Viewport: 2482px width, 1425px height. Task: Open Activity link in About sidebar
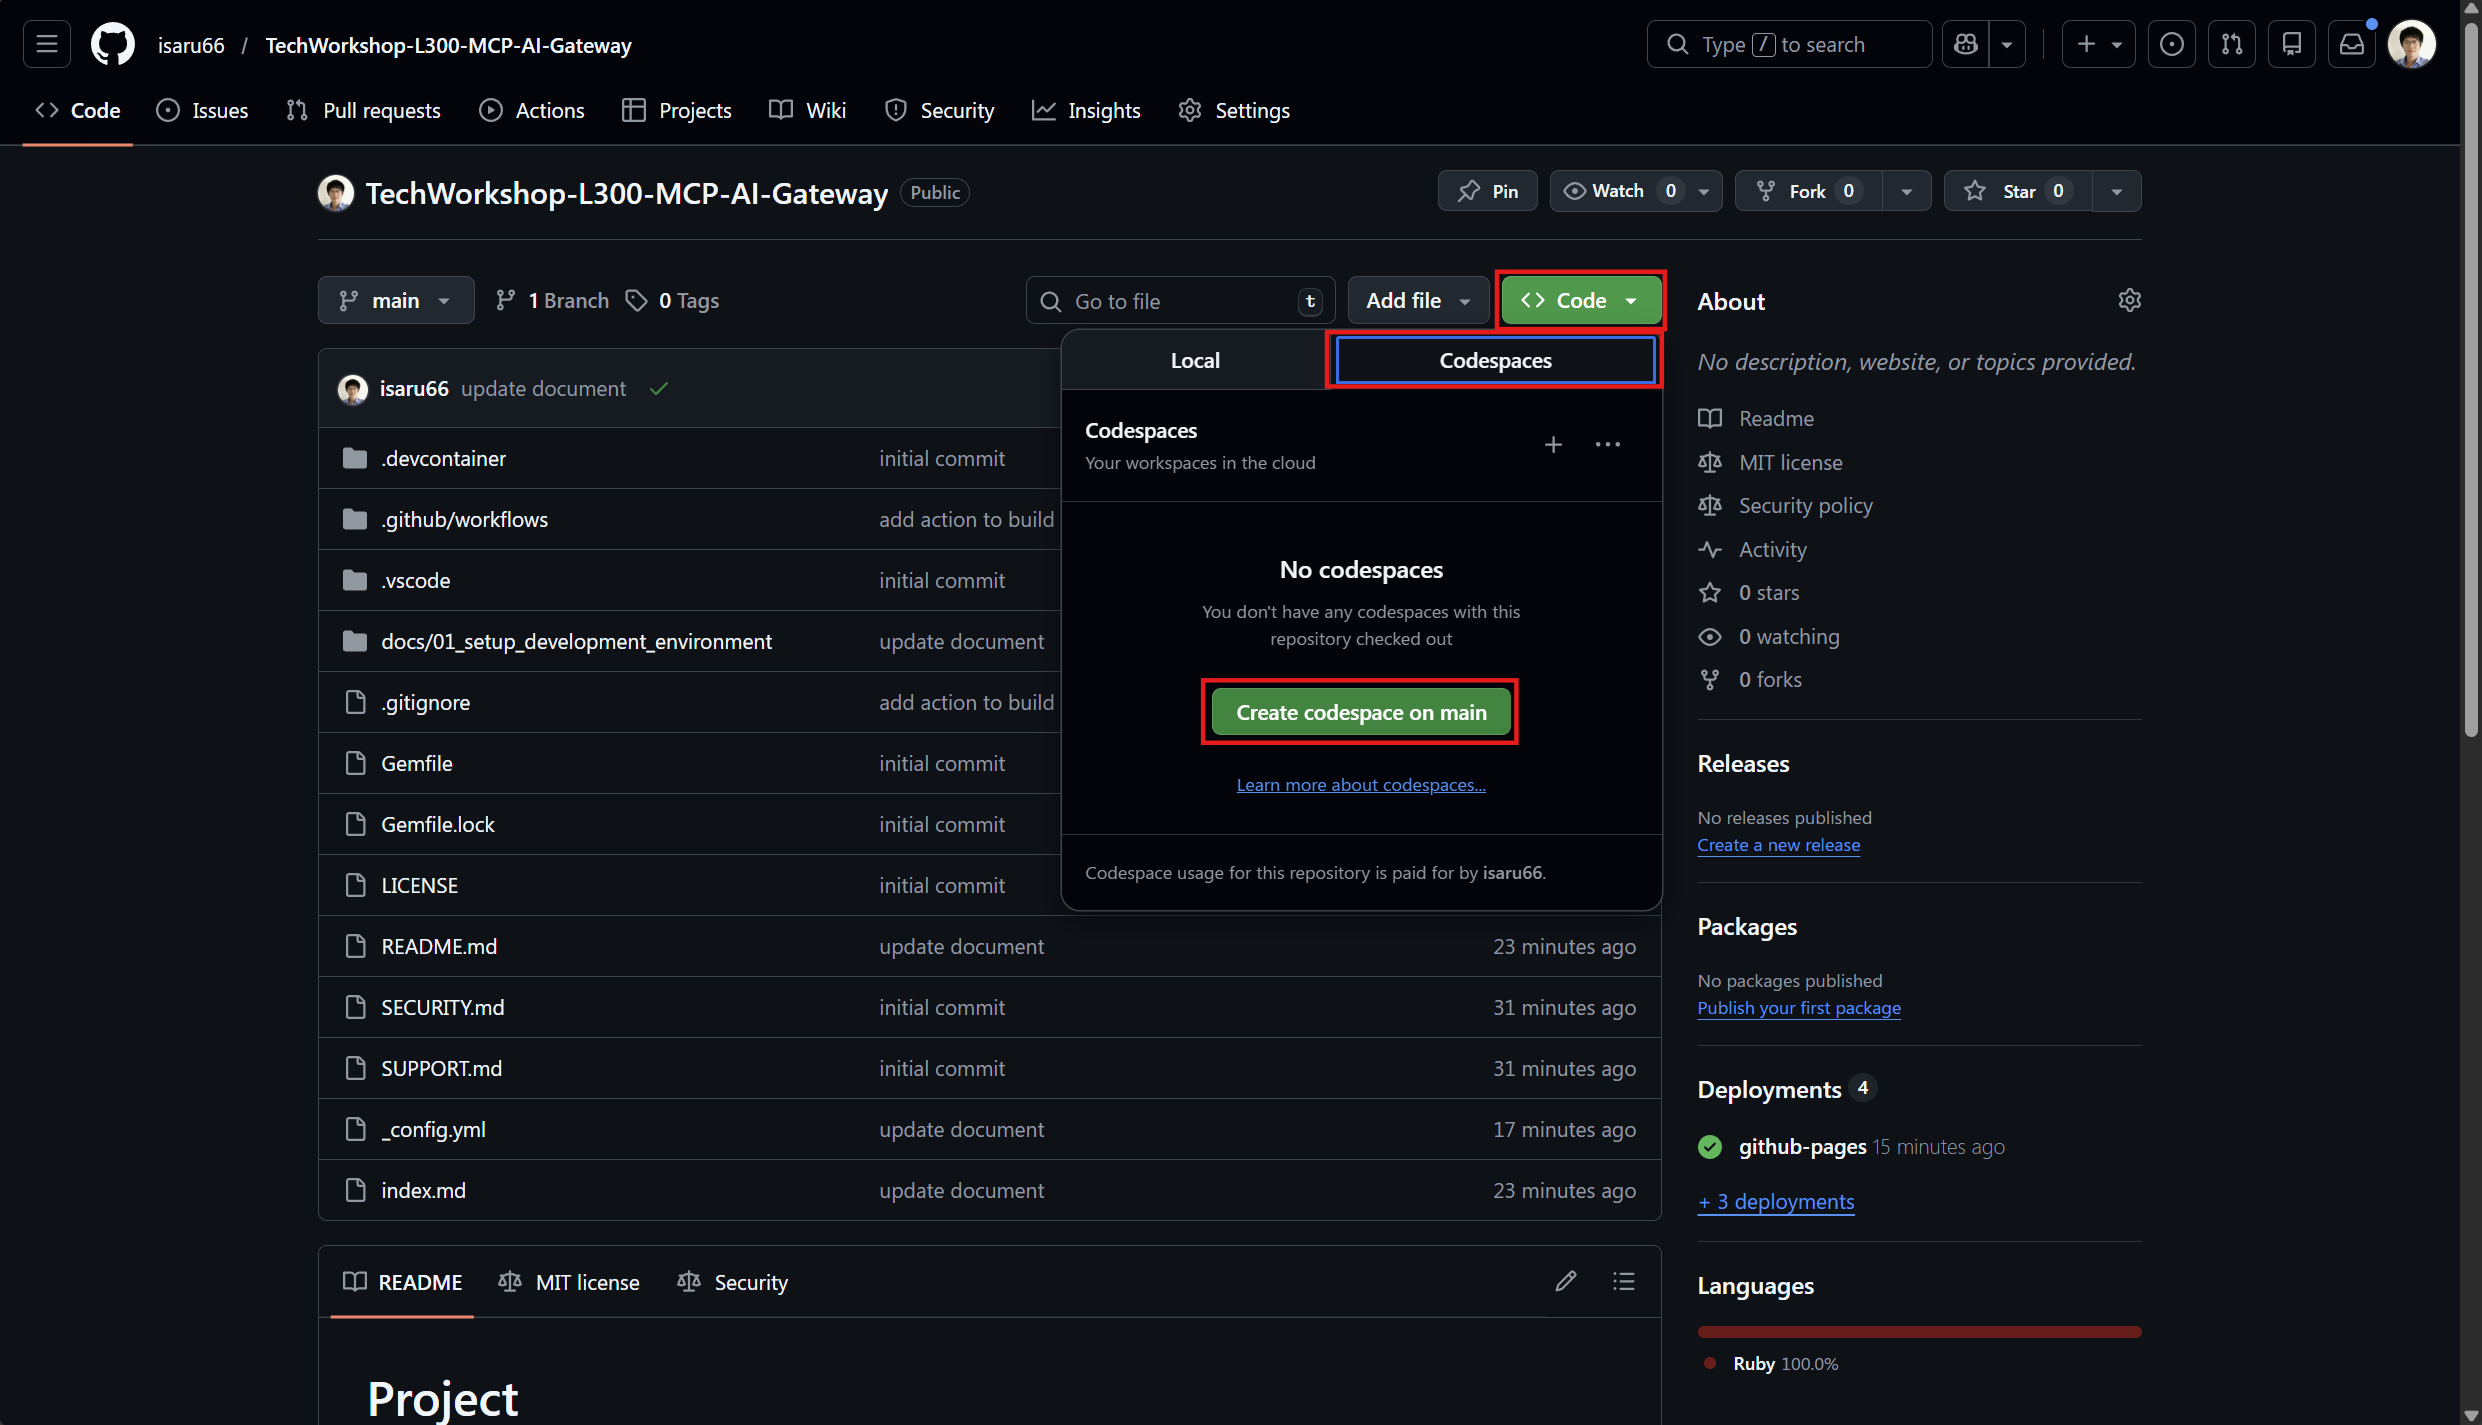tap(1773, 549)
